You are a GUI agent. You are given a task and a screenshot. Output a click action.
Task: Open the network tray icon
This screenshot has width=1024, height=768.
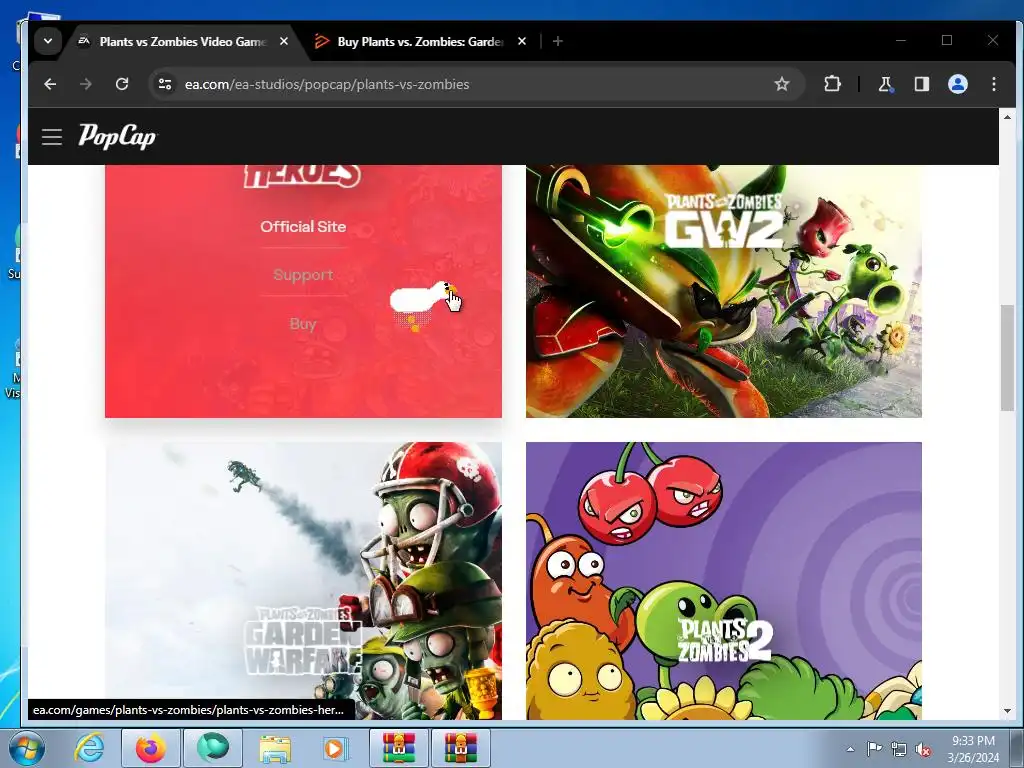pos(899,749)
